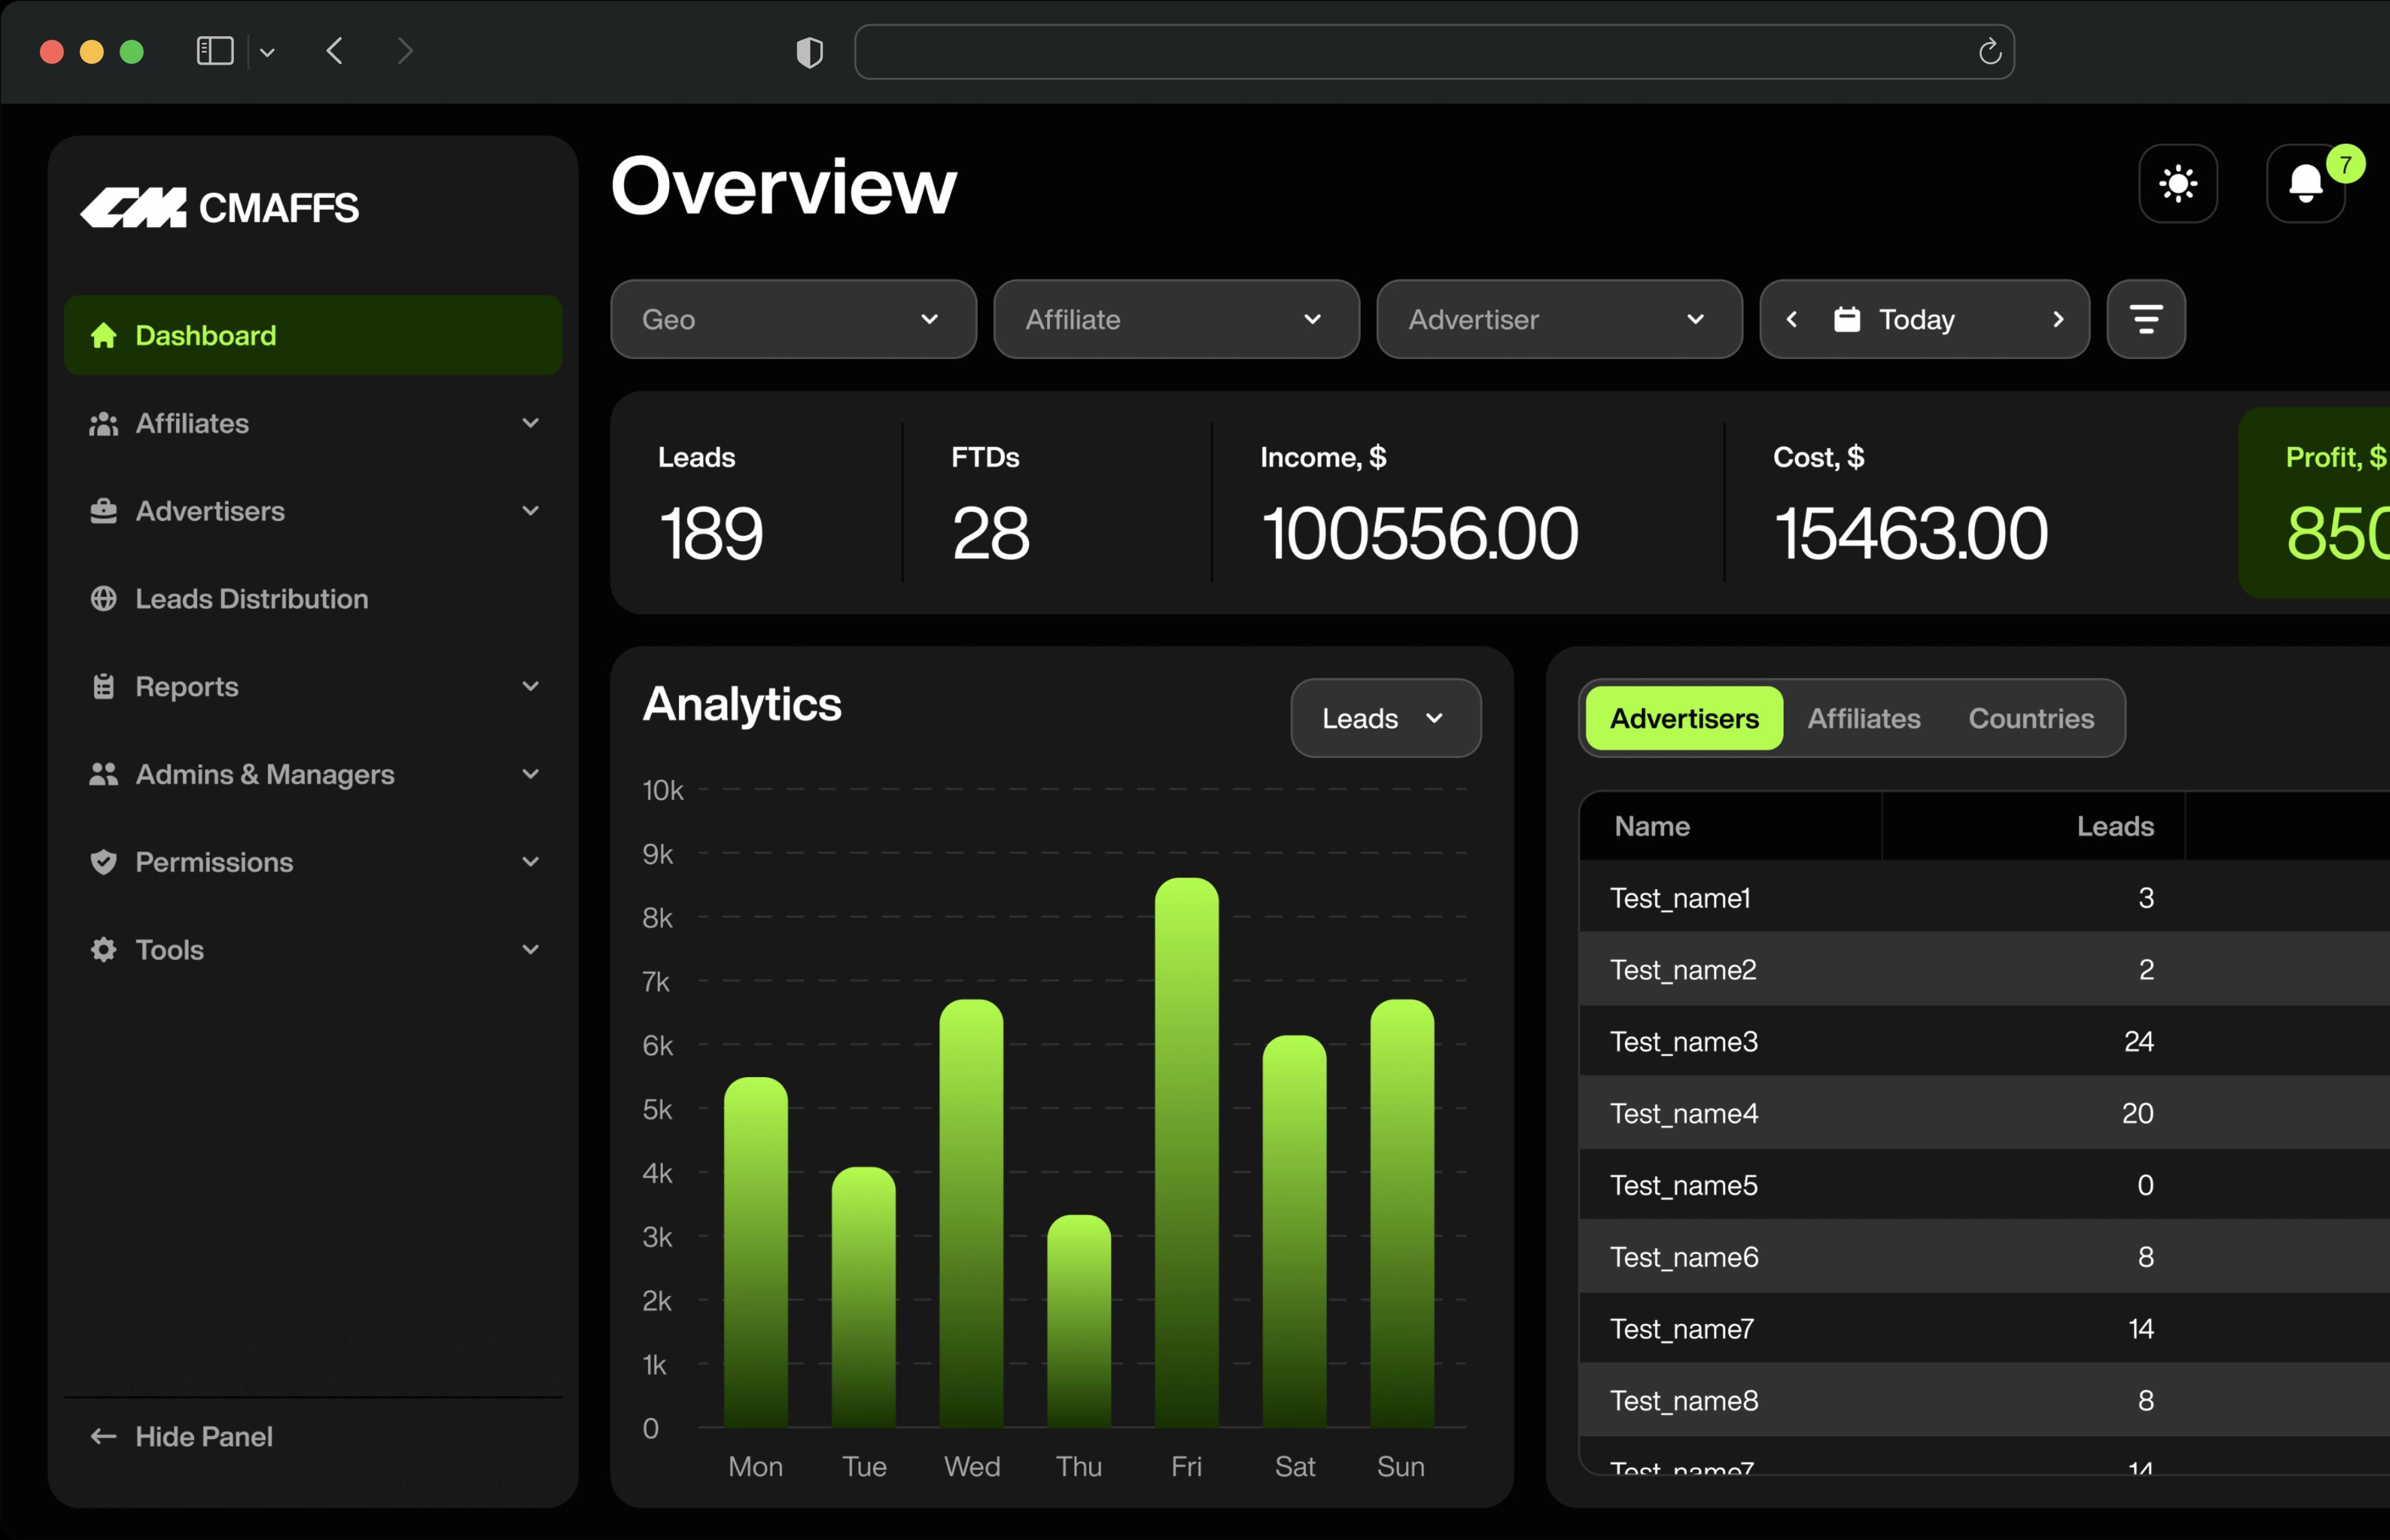Click the Thursday bar in chart
Viewport: 2390px width, 1540px height.
(x=1079, y=1321)
